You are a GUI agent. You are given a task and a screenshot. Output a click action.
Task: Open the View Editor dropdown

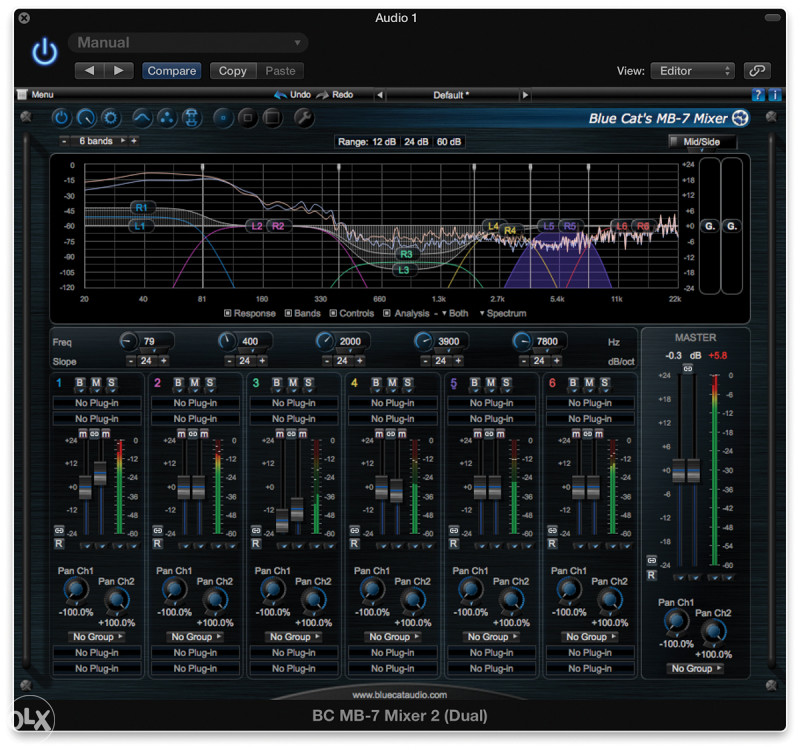coord(692,71)
